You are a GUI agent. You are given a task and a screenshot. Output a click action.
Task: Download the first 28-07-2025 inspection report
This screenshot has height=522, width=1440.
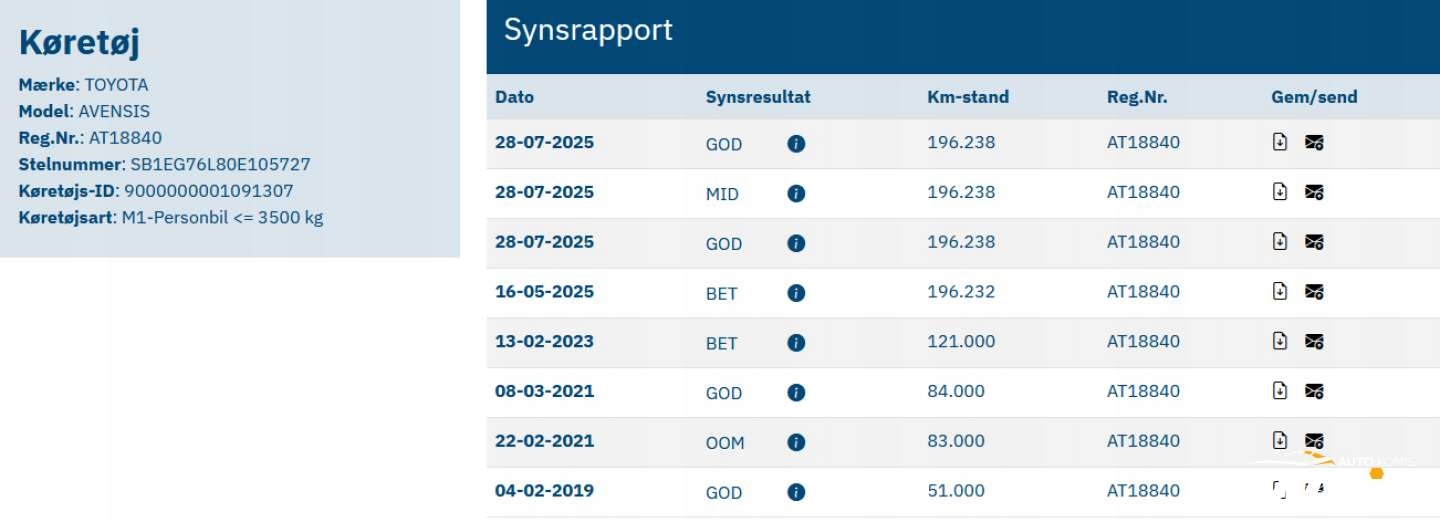[1280, 142]
